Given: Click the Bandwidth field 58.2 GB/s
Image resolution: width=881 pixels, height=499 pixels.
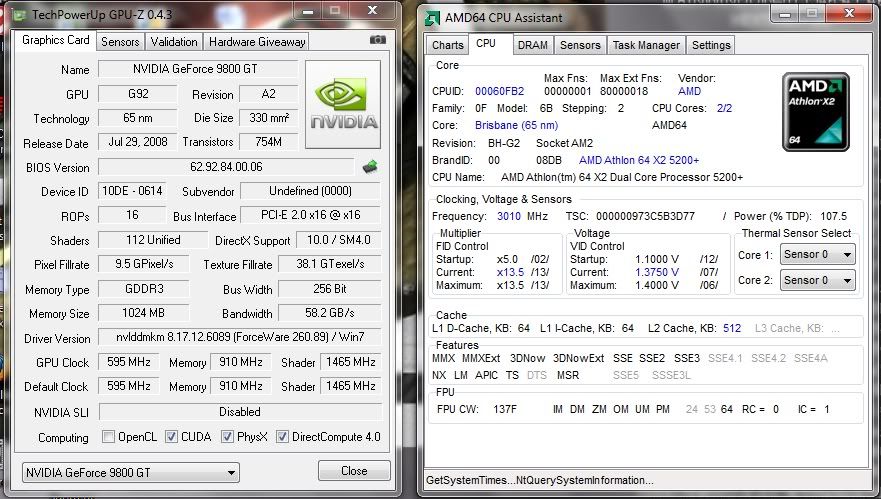Looking at the screenshot, I should coord(330,313).
